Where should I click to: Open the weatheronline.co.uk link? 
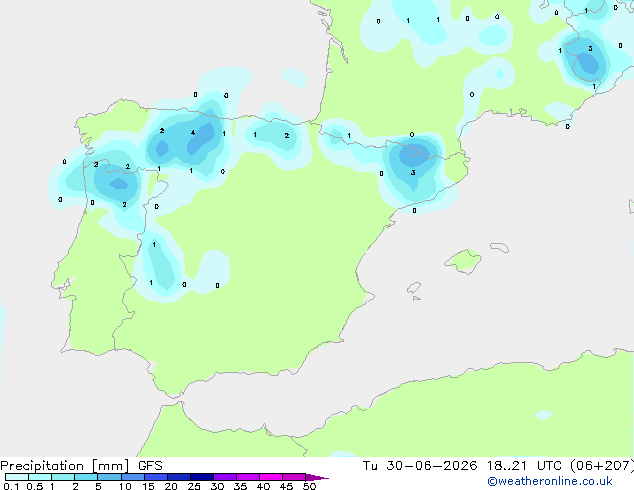point(549,481)
